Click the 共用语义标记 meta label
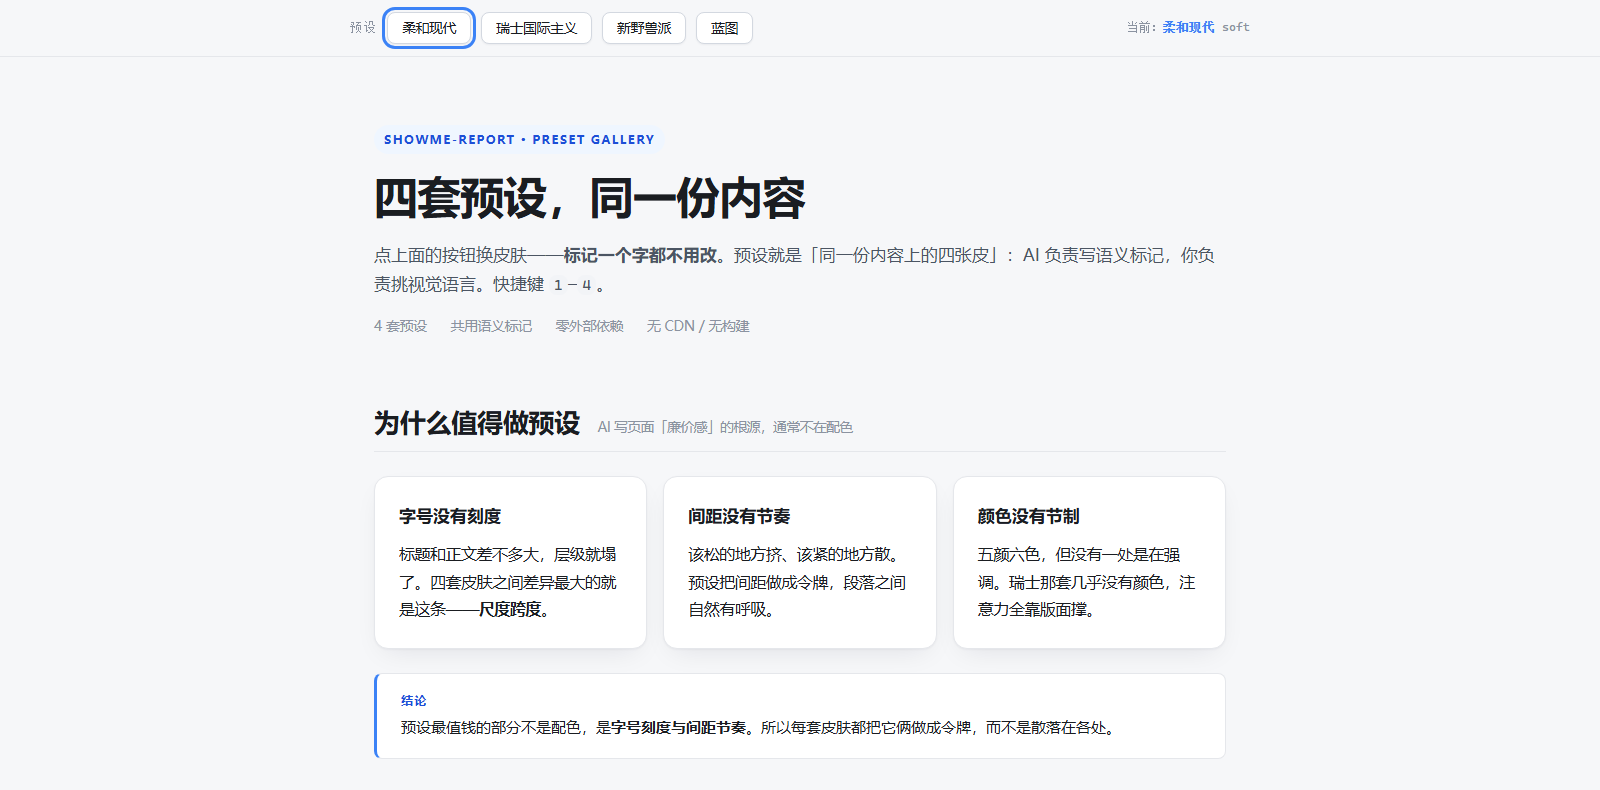Image resolution: width=1600 pixels, height=790 pixels. [x=491, y=326]
